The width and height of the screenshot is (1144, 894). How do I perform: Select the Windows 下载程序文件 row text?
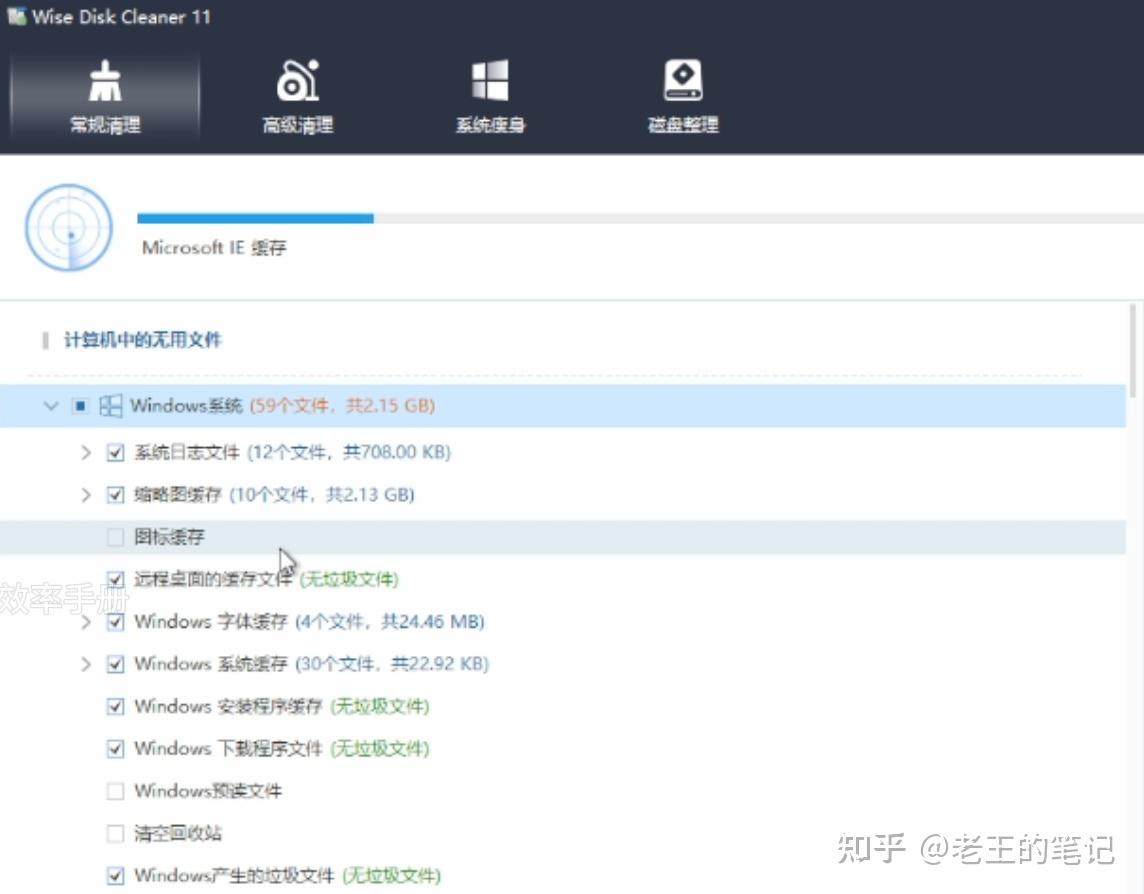click(282, 749)
